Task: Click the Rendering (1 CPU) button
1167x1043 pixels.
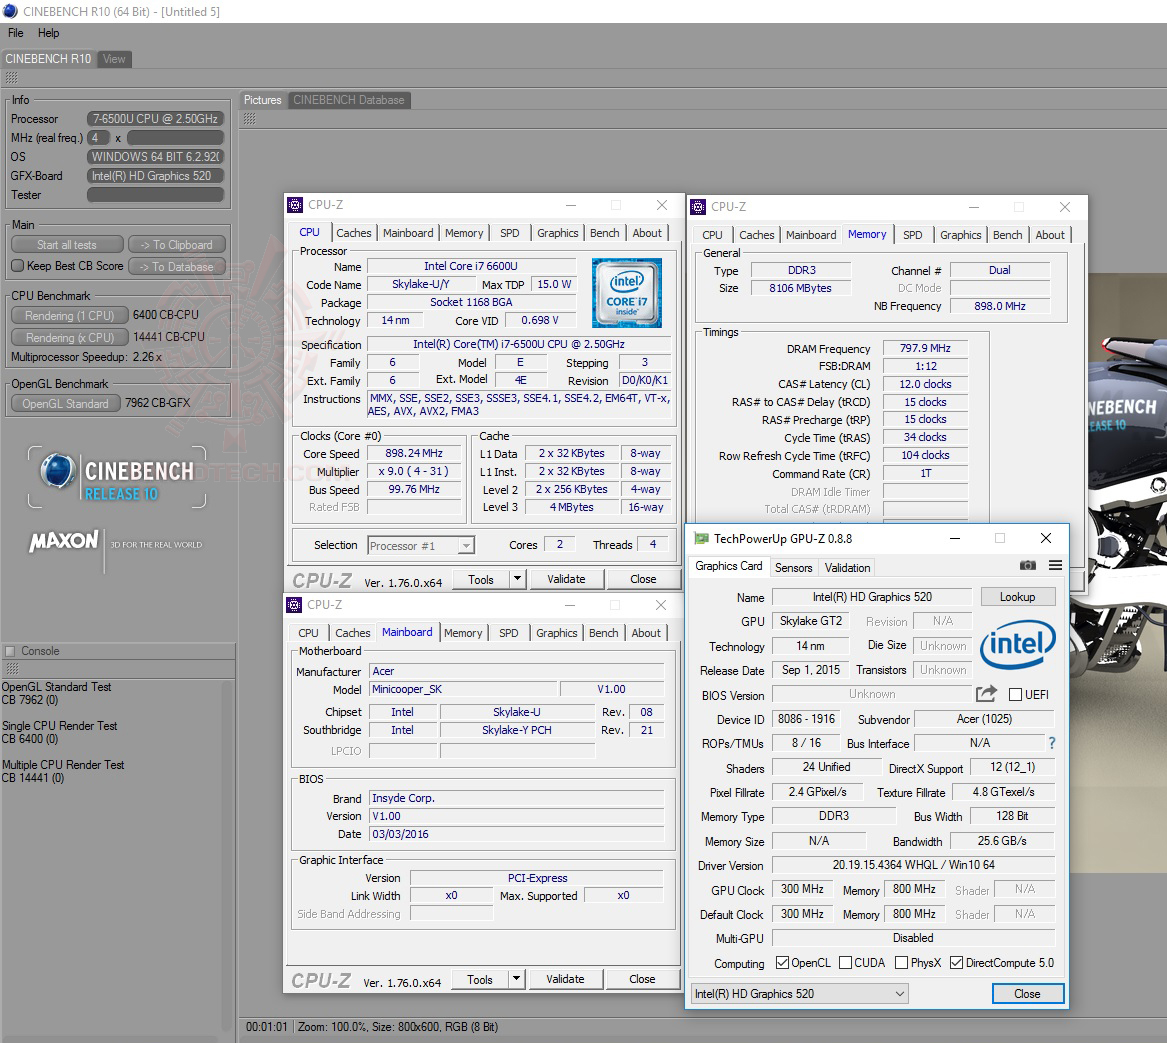Action: (70, 316)
